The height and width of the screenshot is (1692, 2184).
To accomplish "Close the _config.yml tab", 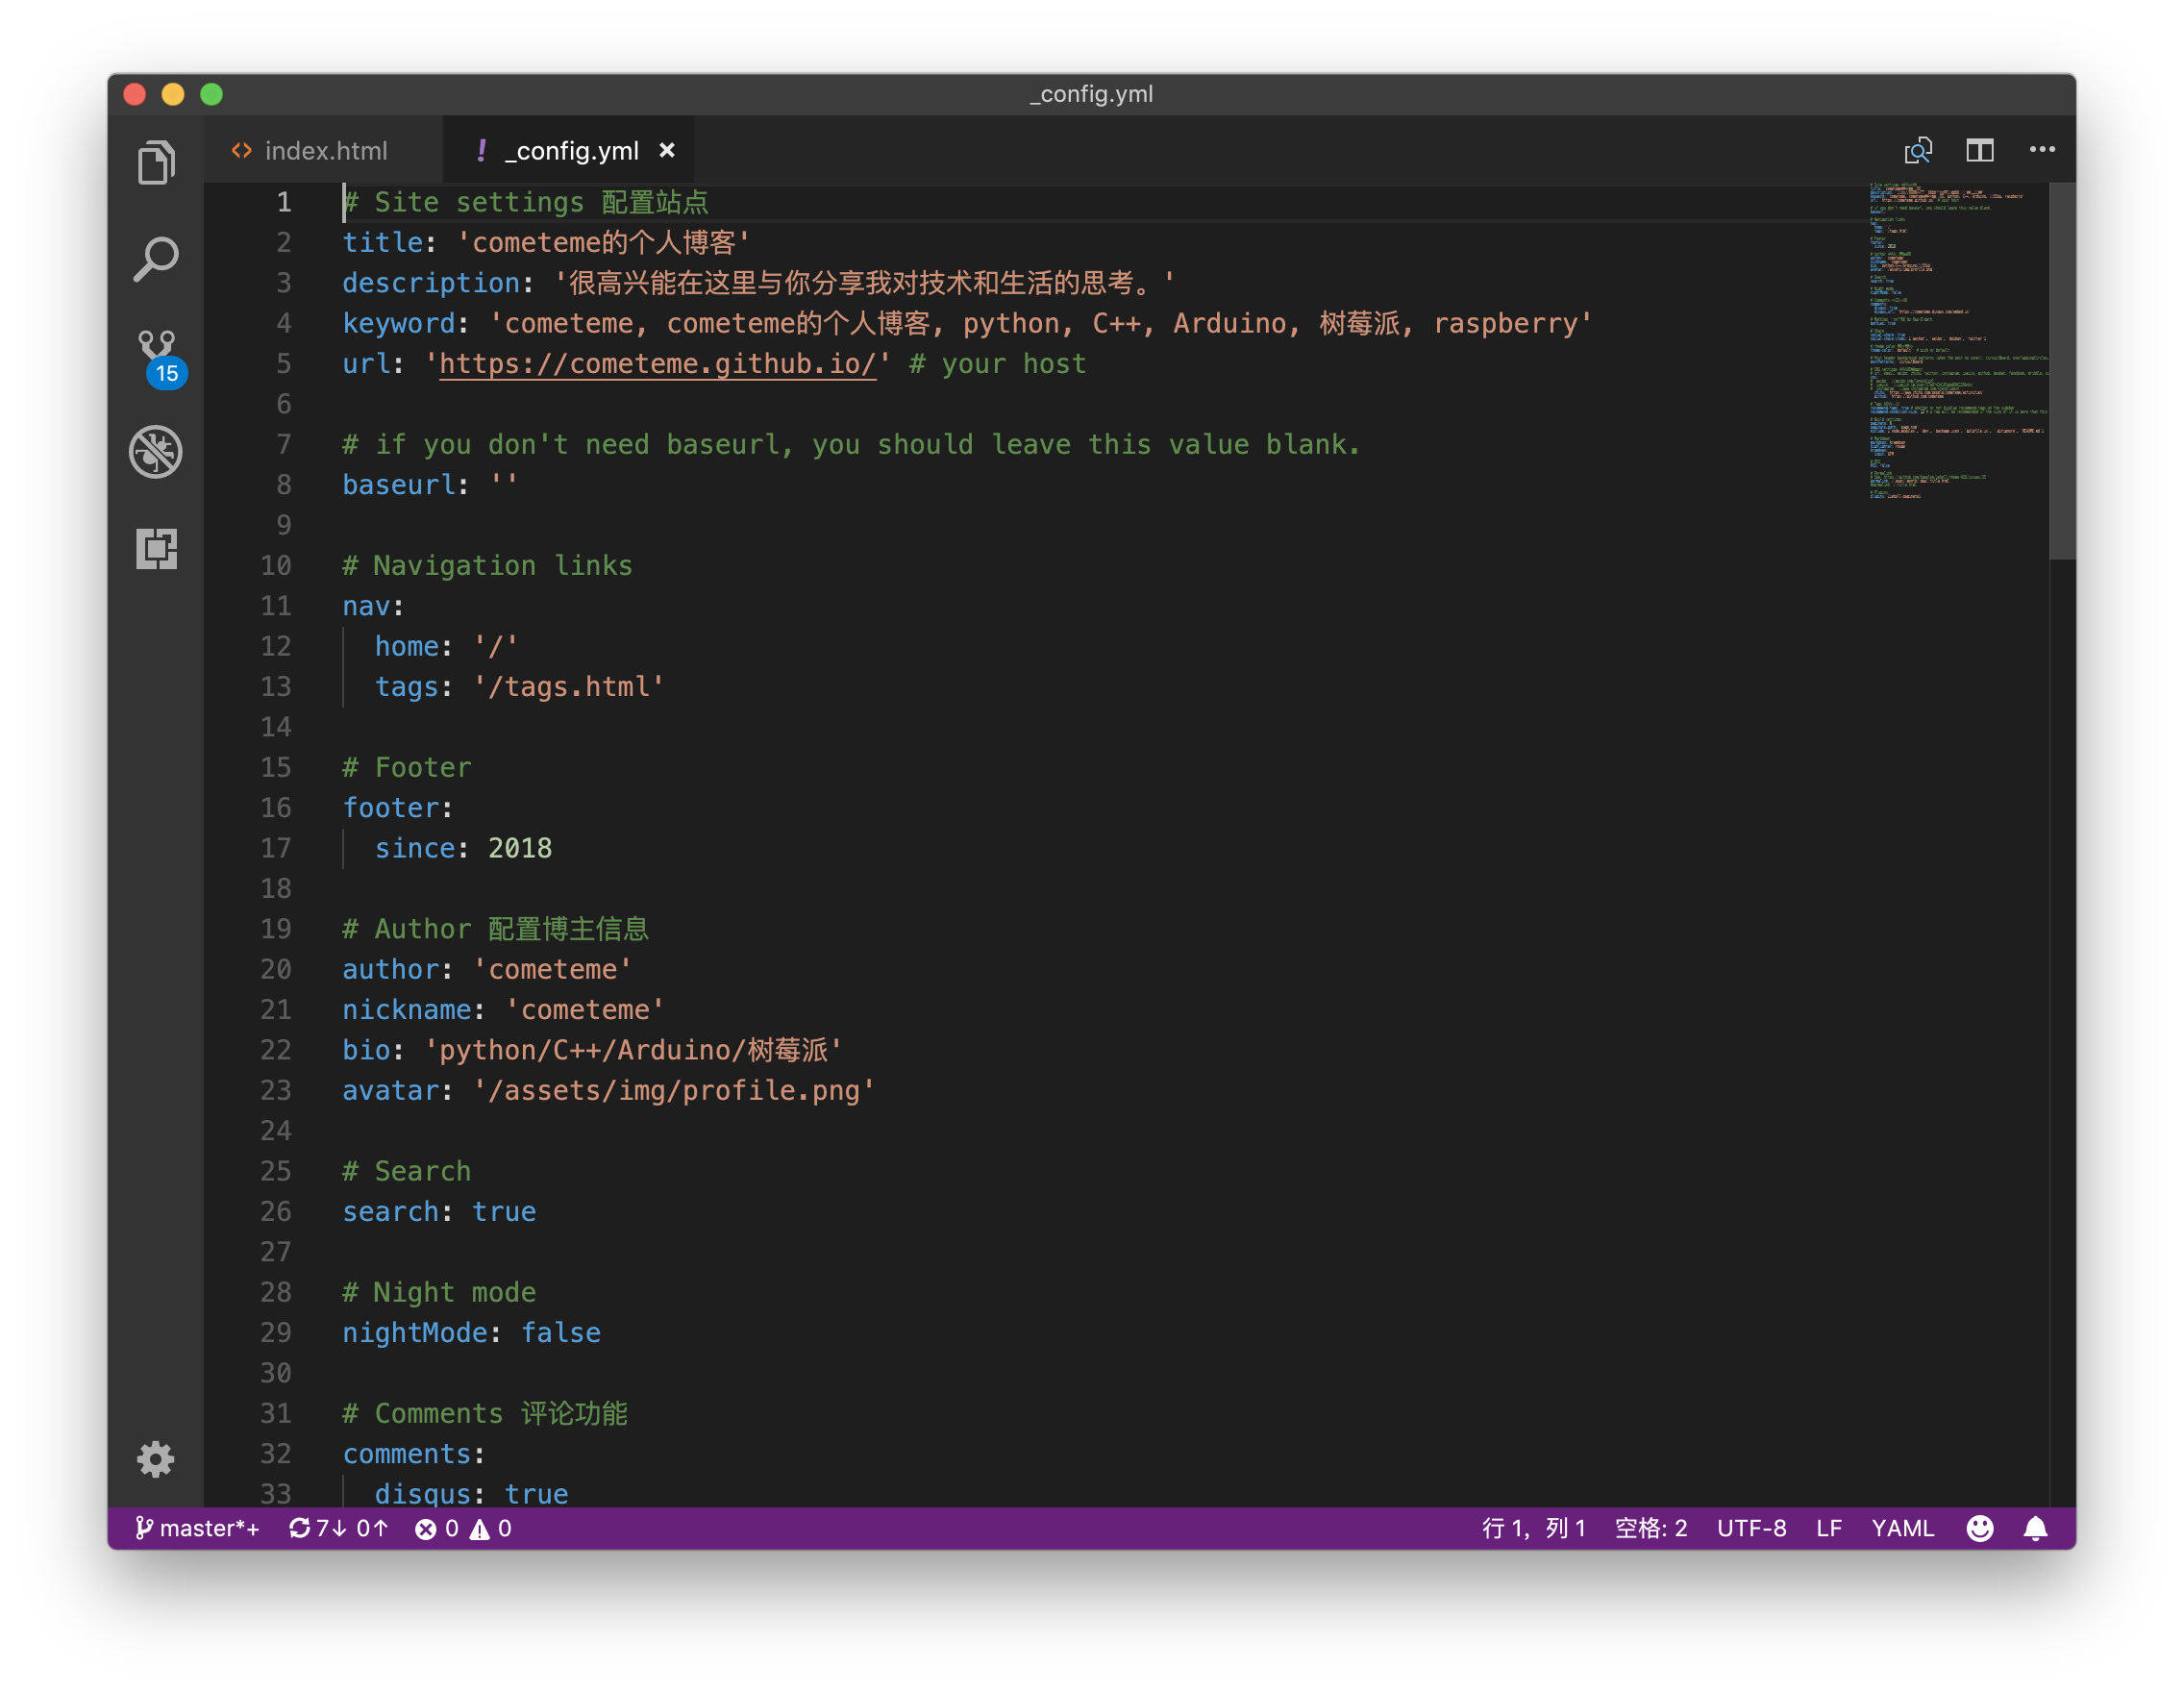I will click(x=667, y=150).
